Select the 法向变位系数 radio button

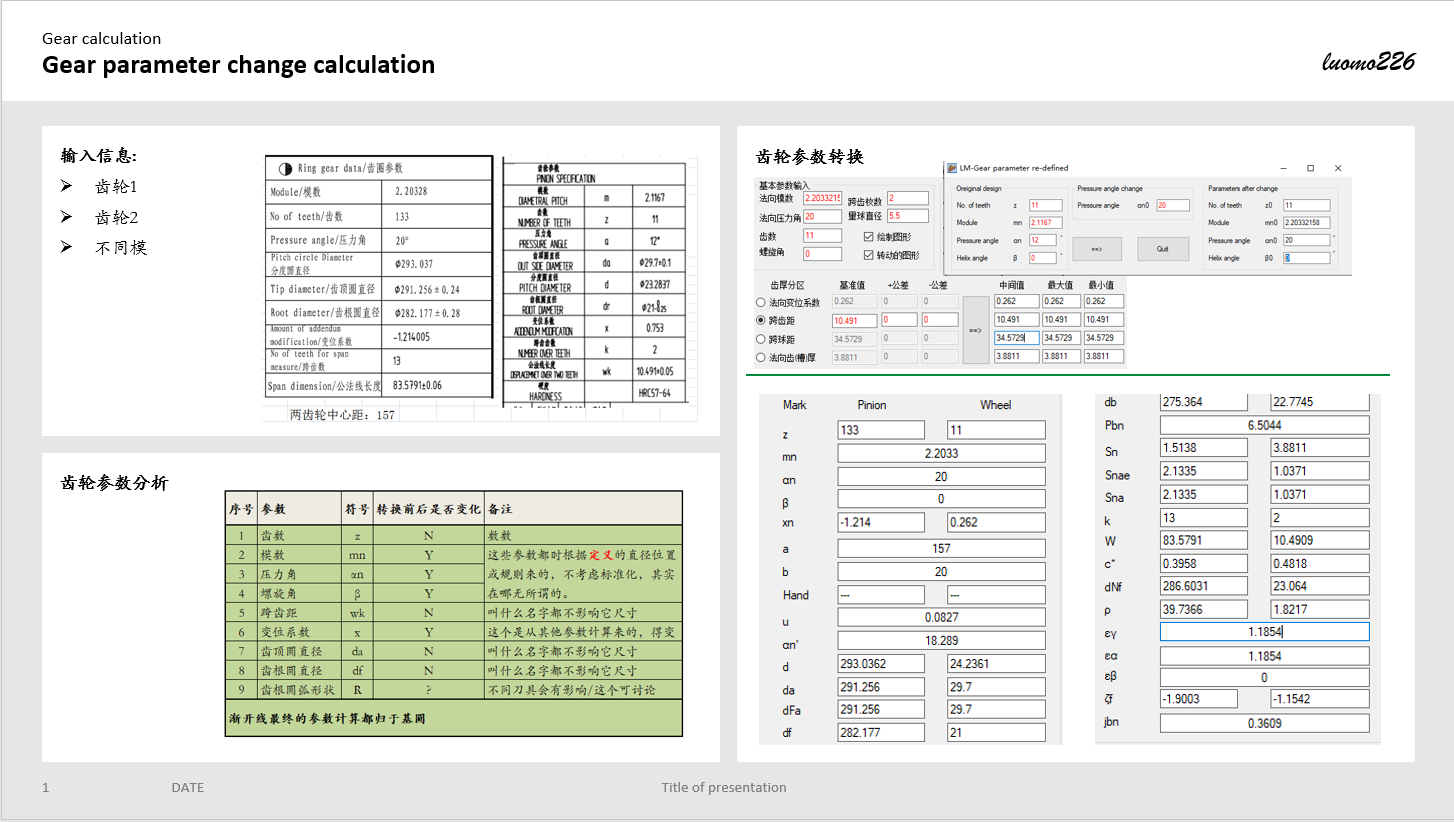(x=761, y=302)
